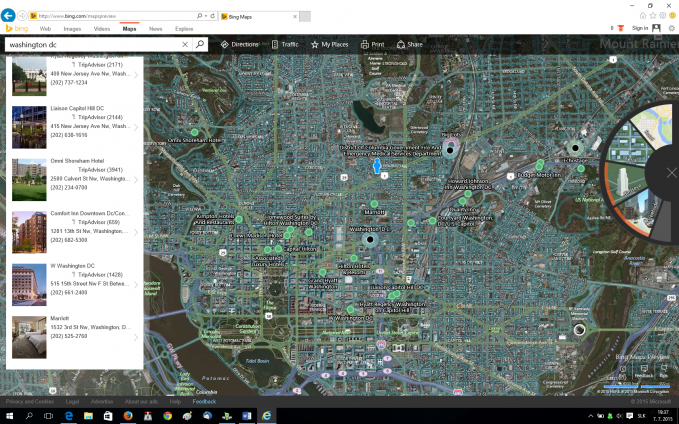Go back with the browser back arrow
Screen dimensions: 679x424
(x=8, y=16)
